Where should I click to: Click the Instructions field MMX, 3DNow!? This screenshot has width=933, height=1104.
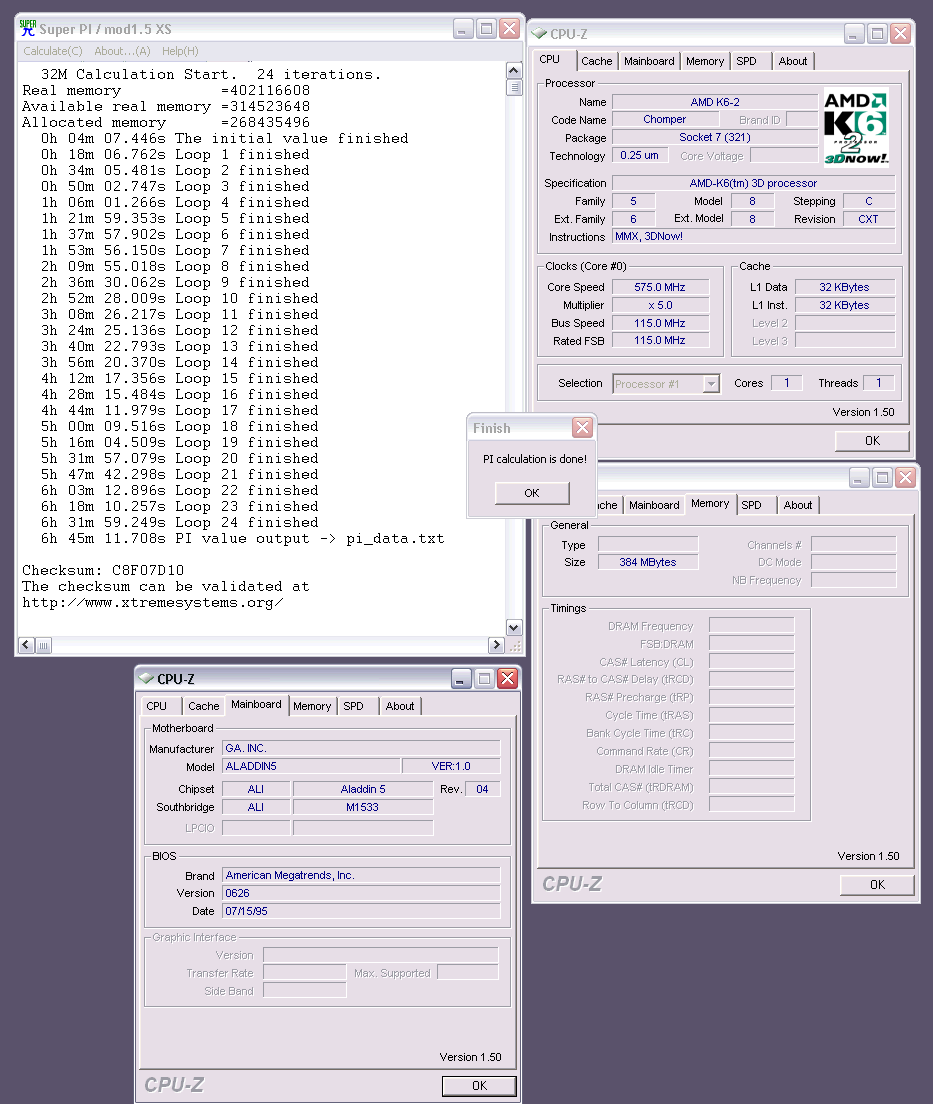click(x=753, y=237)
